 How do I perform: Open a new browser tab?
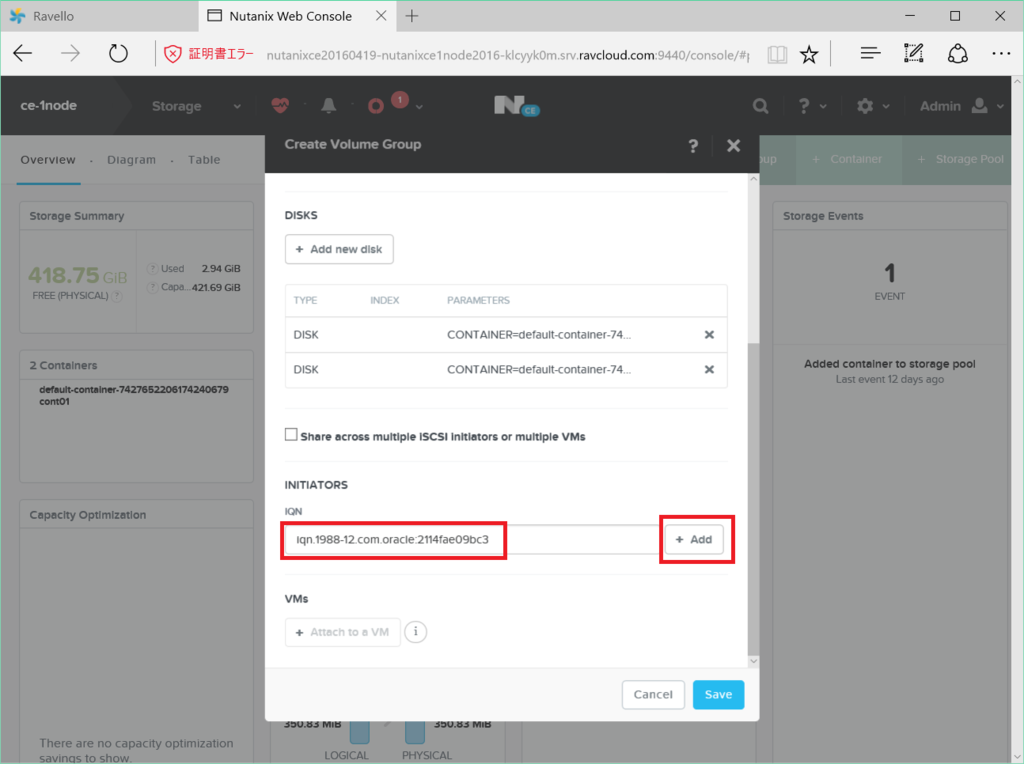pos(412,16)
